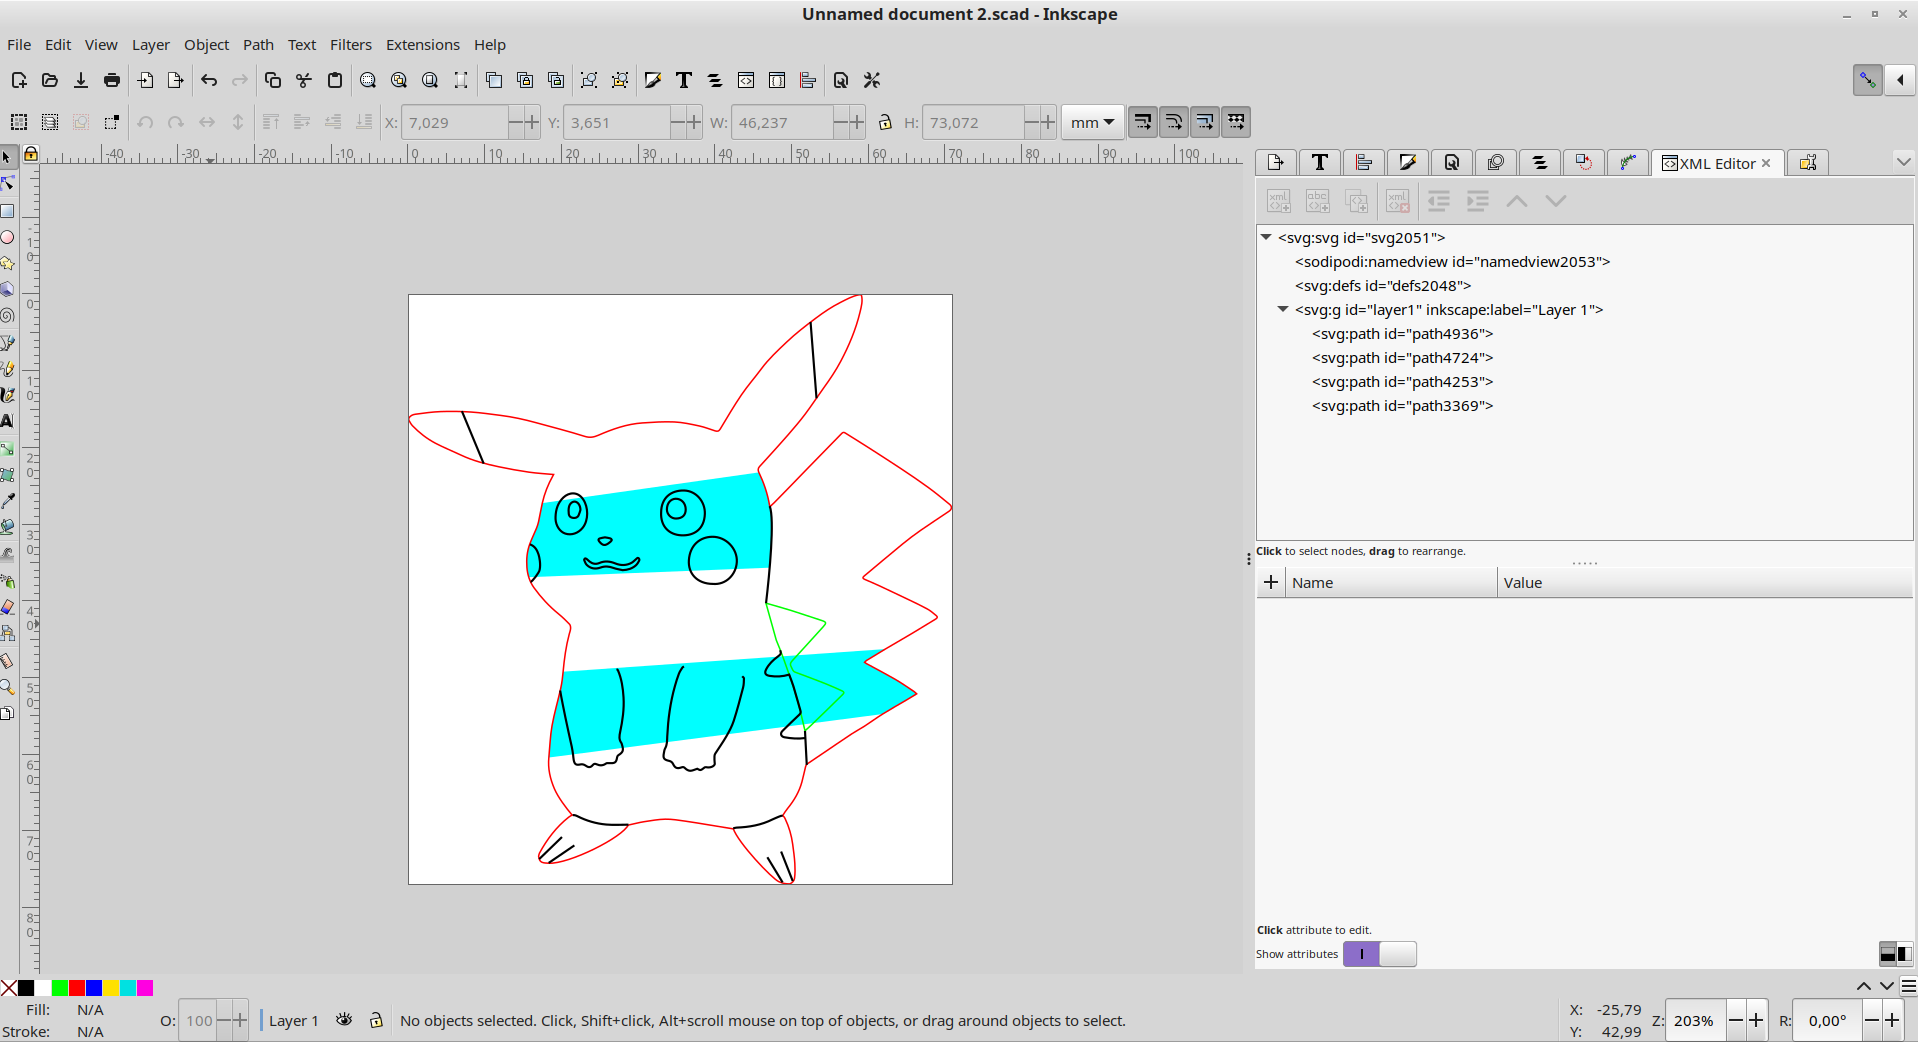Toggle guides lock at ruler corner
This screenshot has height=1042, width=1918.
[31, 154]
